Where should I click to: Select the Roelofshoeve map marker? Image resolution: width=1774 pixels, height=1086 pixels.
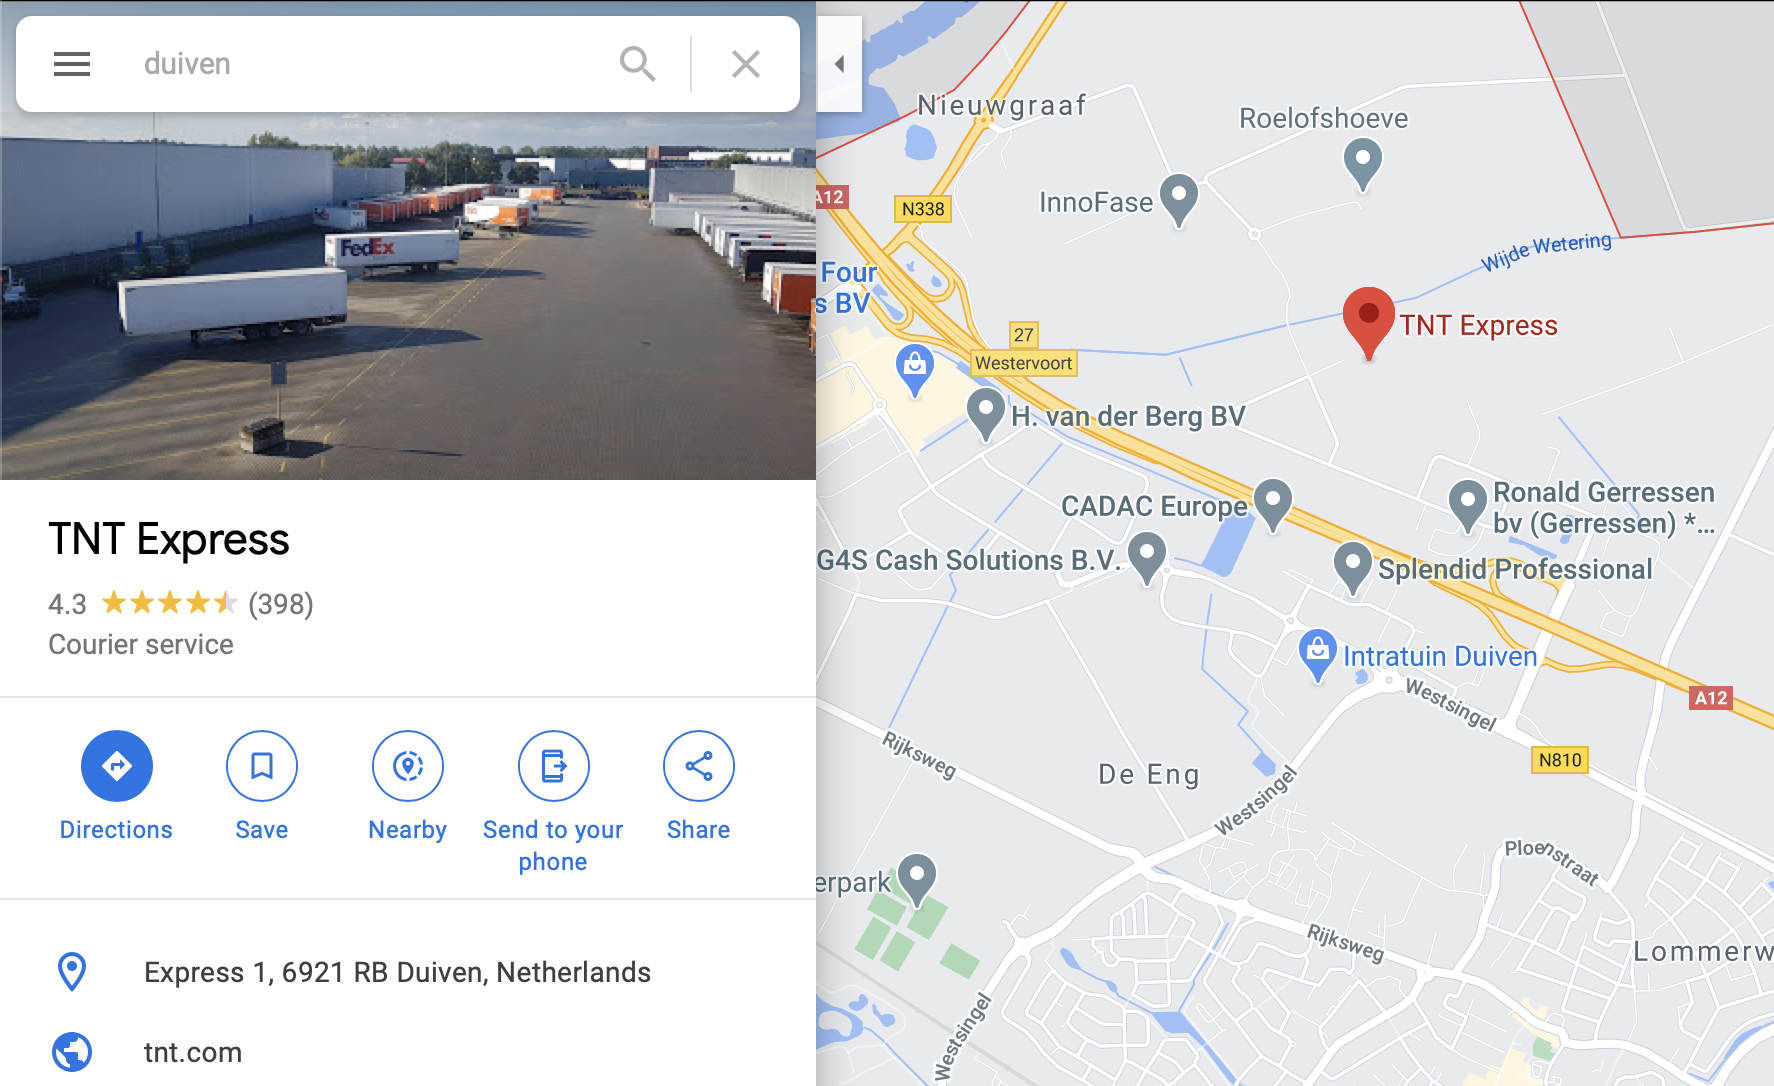[x=1362, y=164]
